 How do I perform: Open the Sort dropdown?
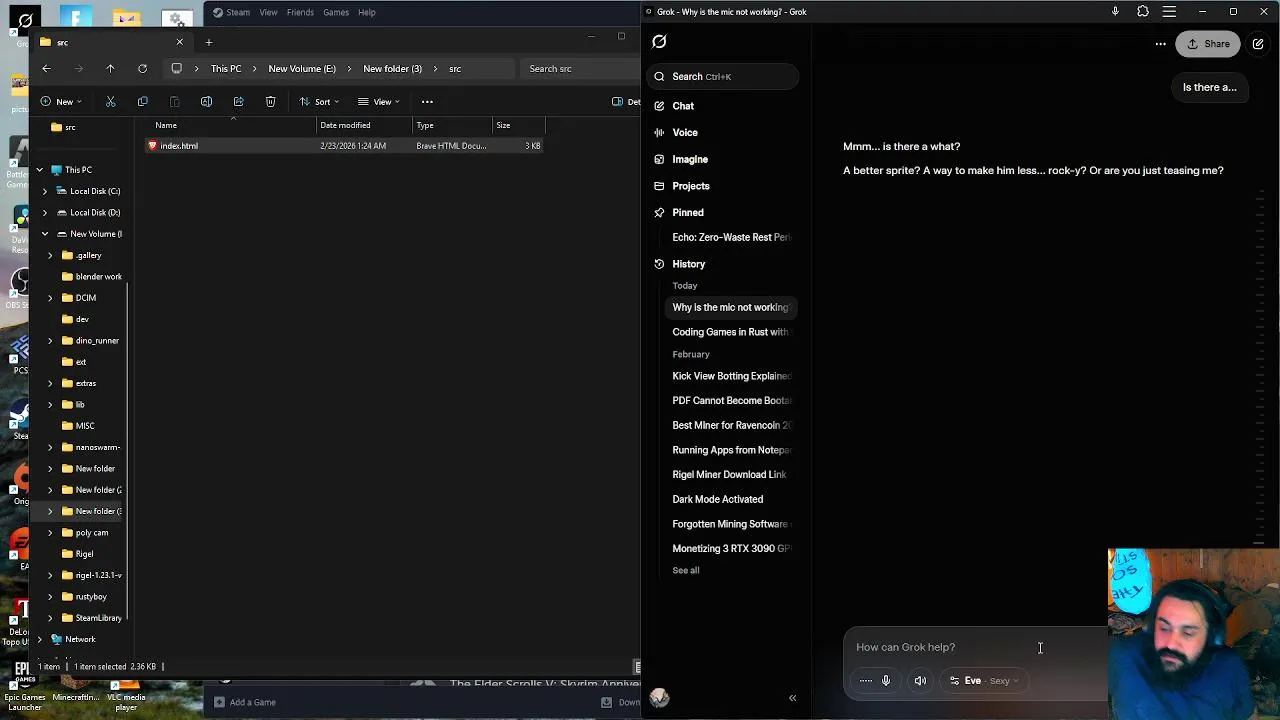(320, 101)
